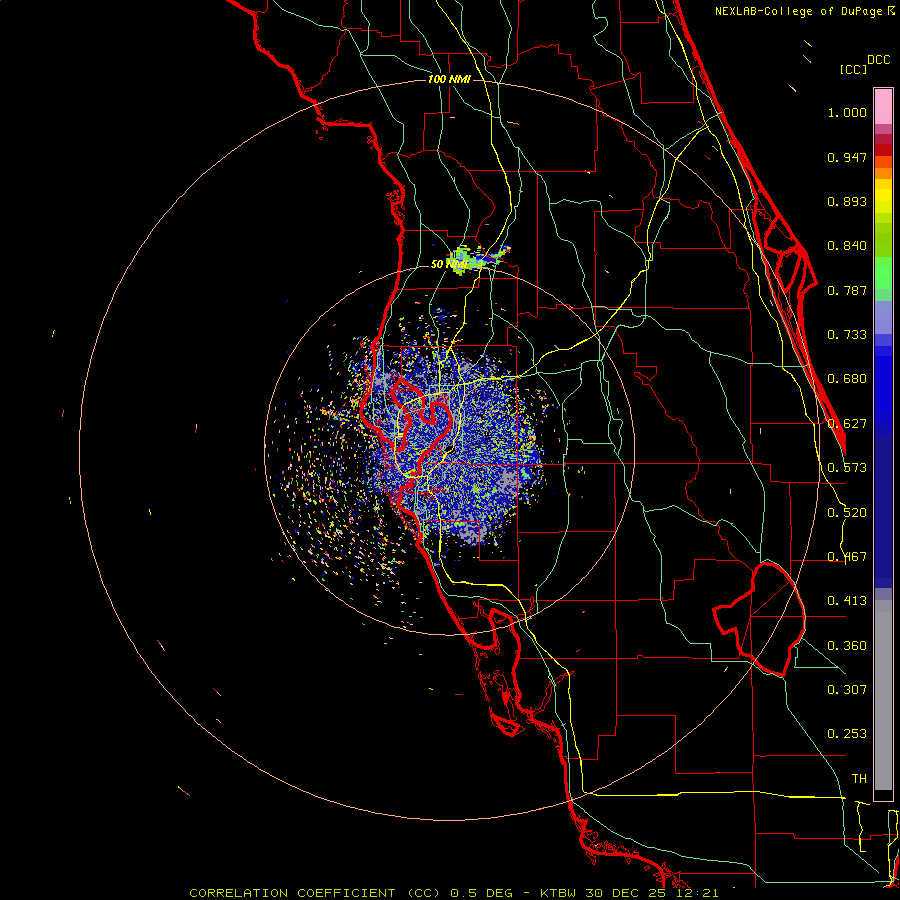Select the 0.680 scale value
Image resolution: width=900 pixels, height=900 pixels.
click(847, 379)
